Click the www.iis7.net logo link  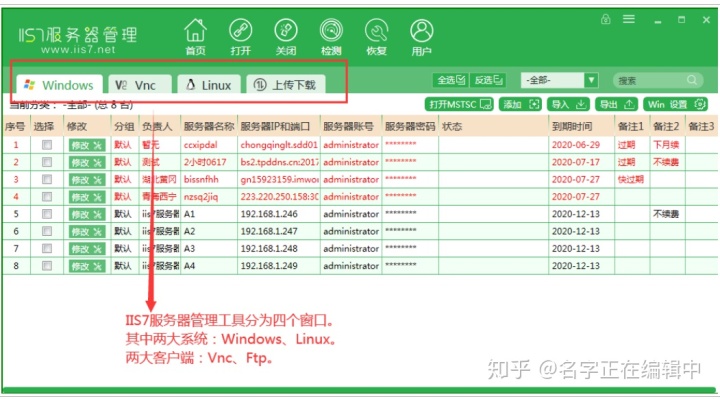78,50
